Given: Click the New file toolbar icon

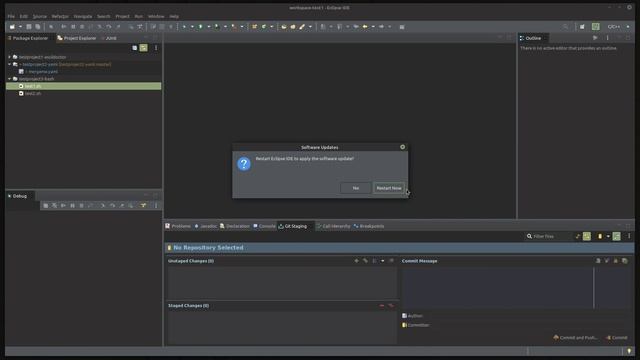Looking at the screenshot, I should pyautogui.click(x=12, y=27).
